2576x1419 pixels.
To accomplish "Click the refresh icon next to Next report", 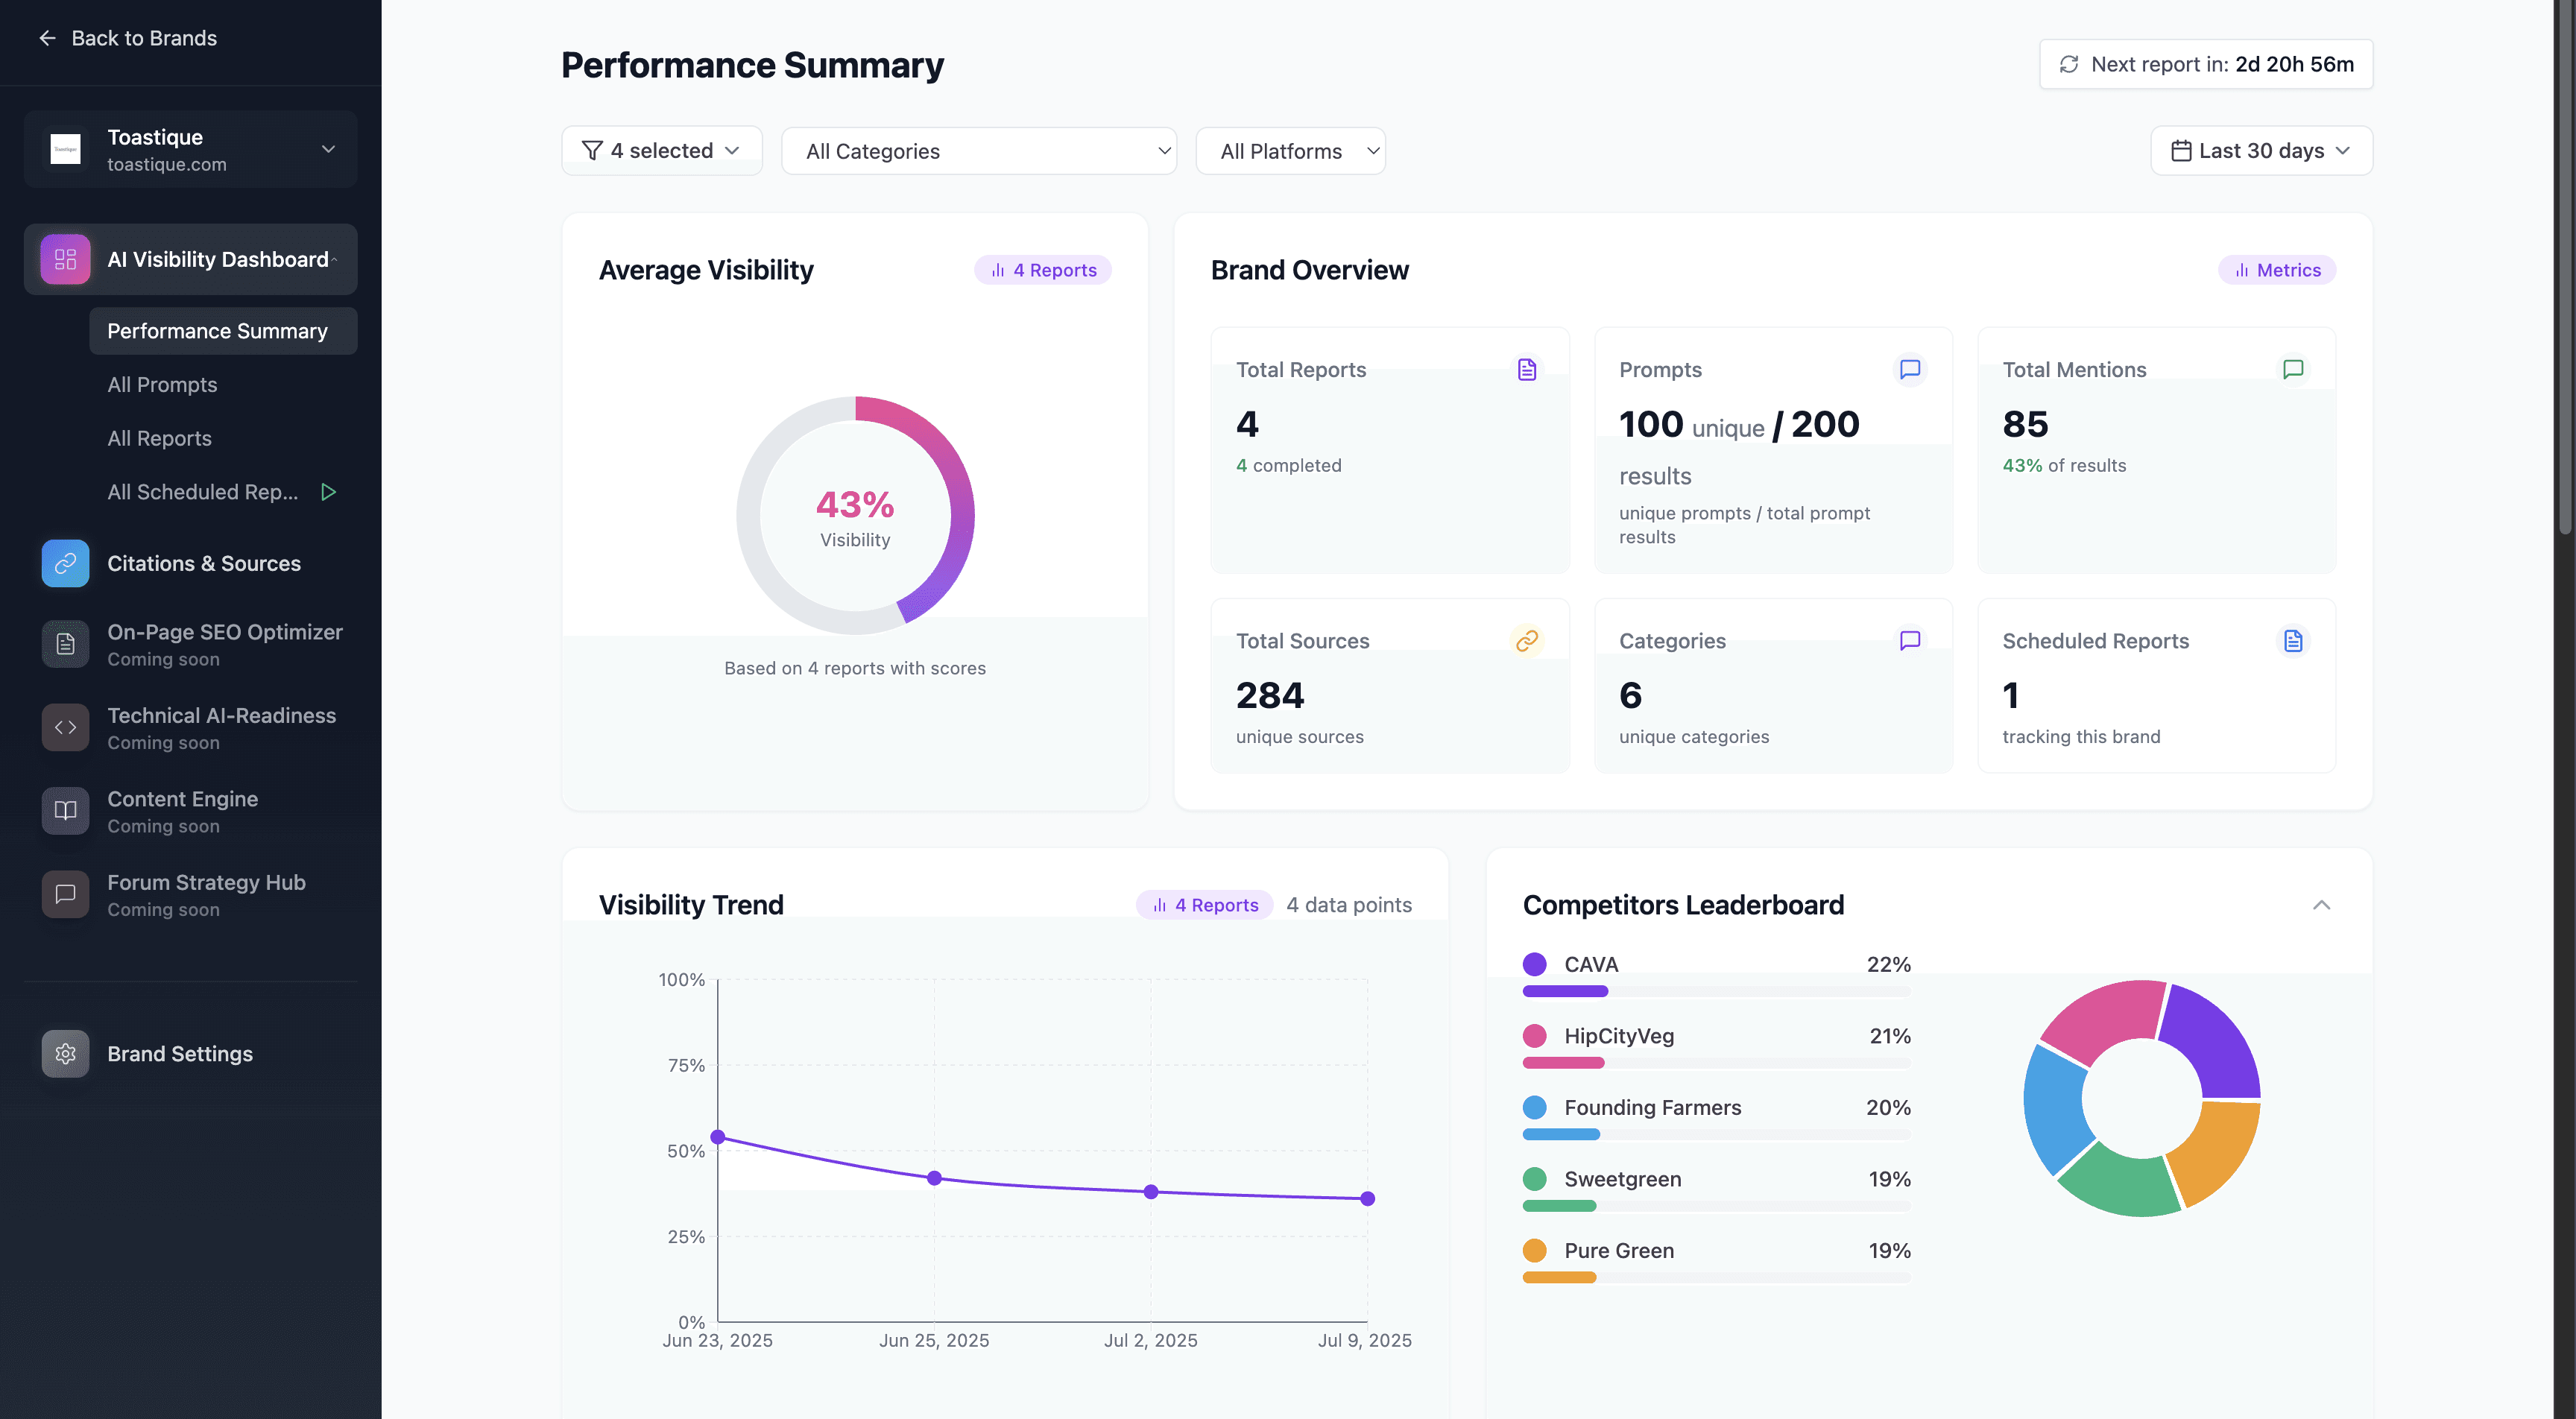I will click(x=2069, y=64).
